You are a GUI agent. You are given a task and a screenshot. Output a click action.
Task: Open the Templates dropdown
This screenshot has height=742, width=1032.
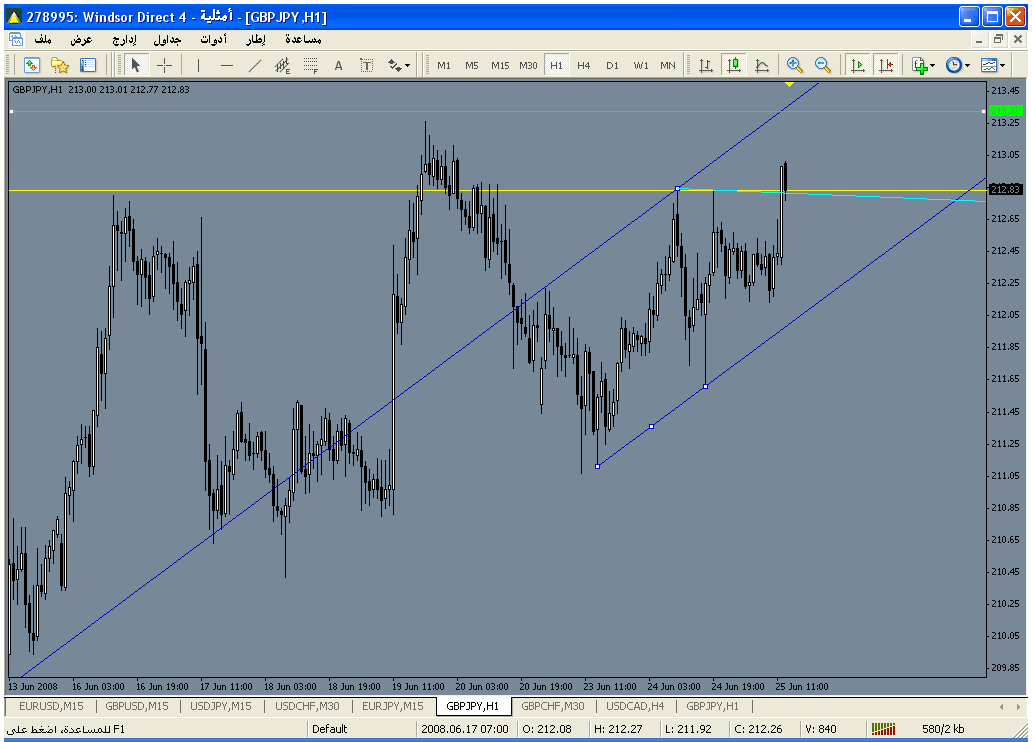click(x=993, y=65)
